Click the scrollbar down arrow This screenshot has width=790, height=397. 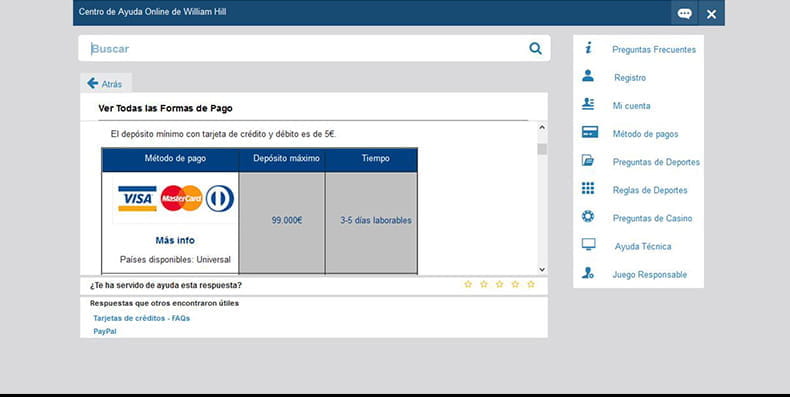[x=542, y=270]
